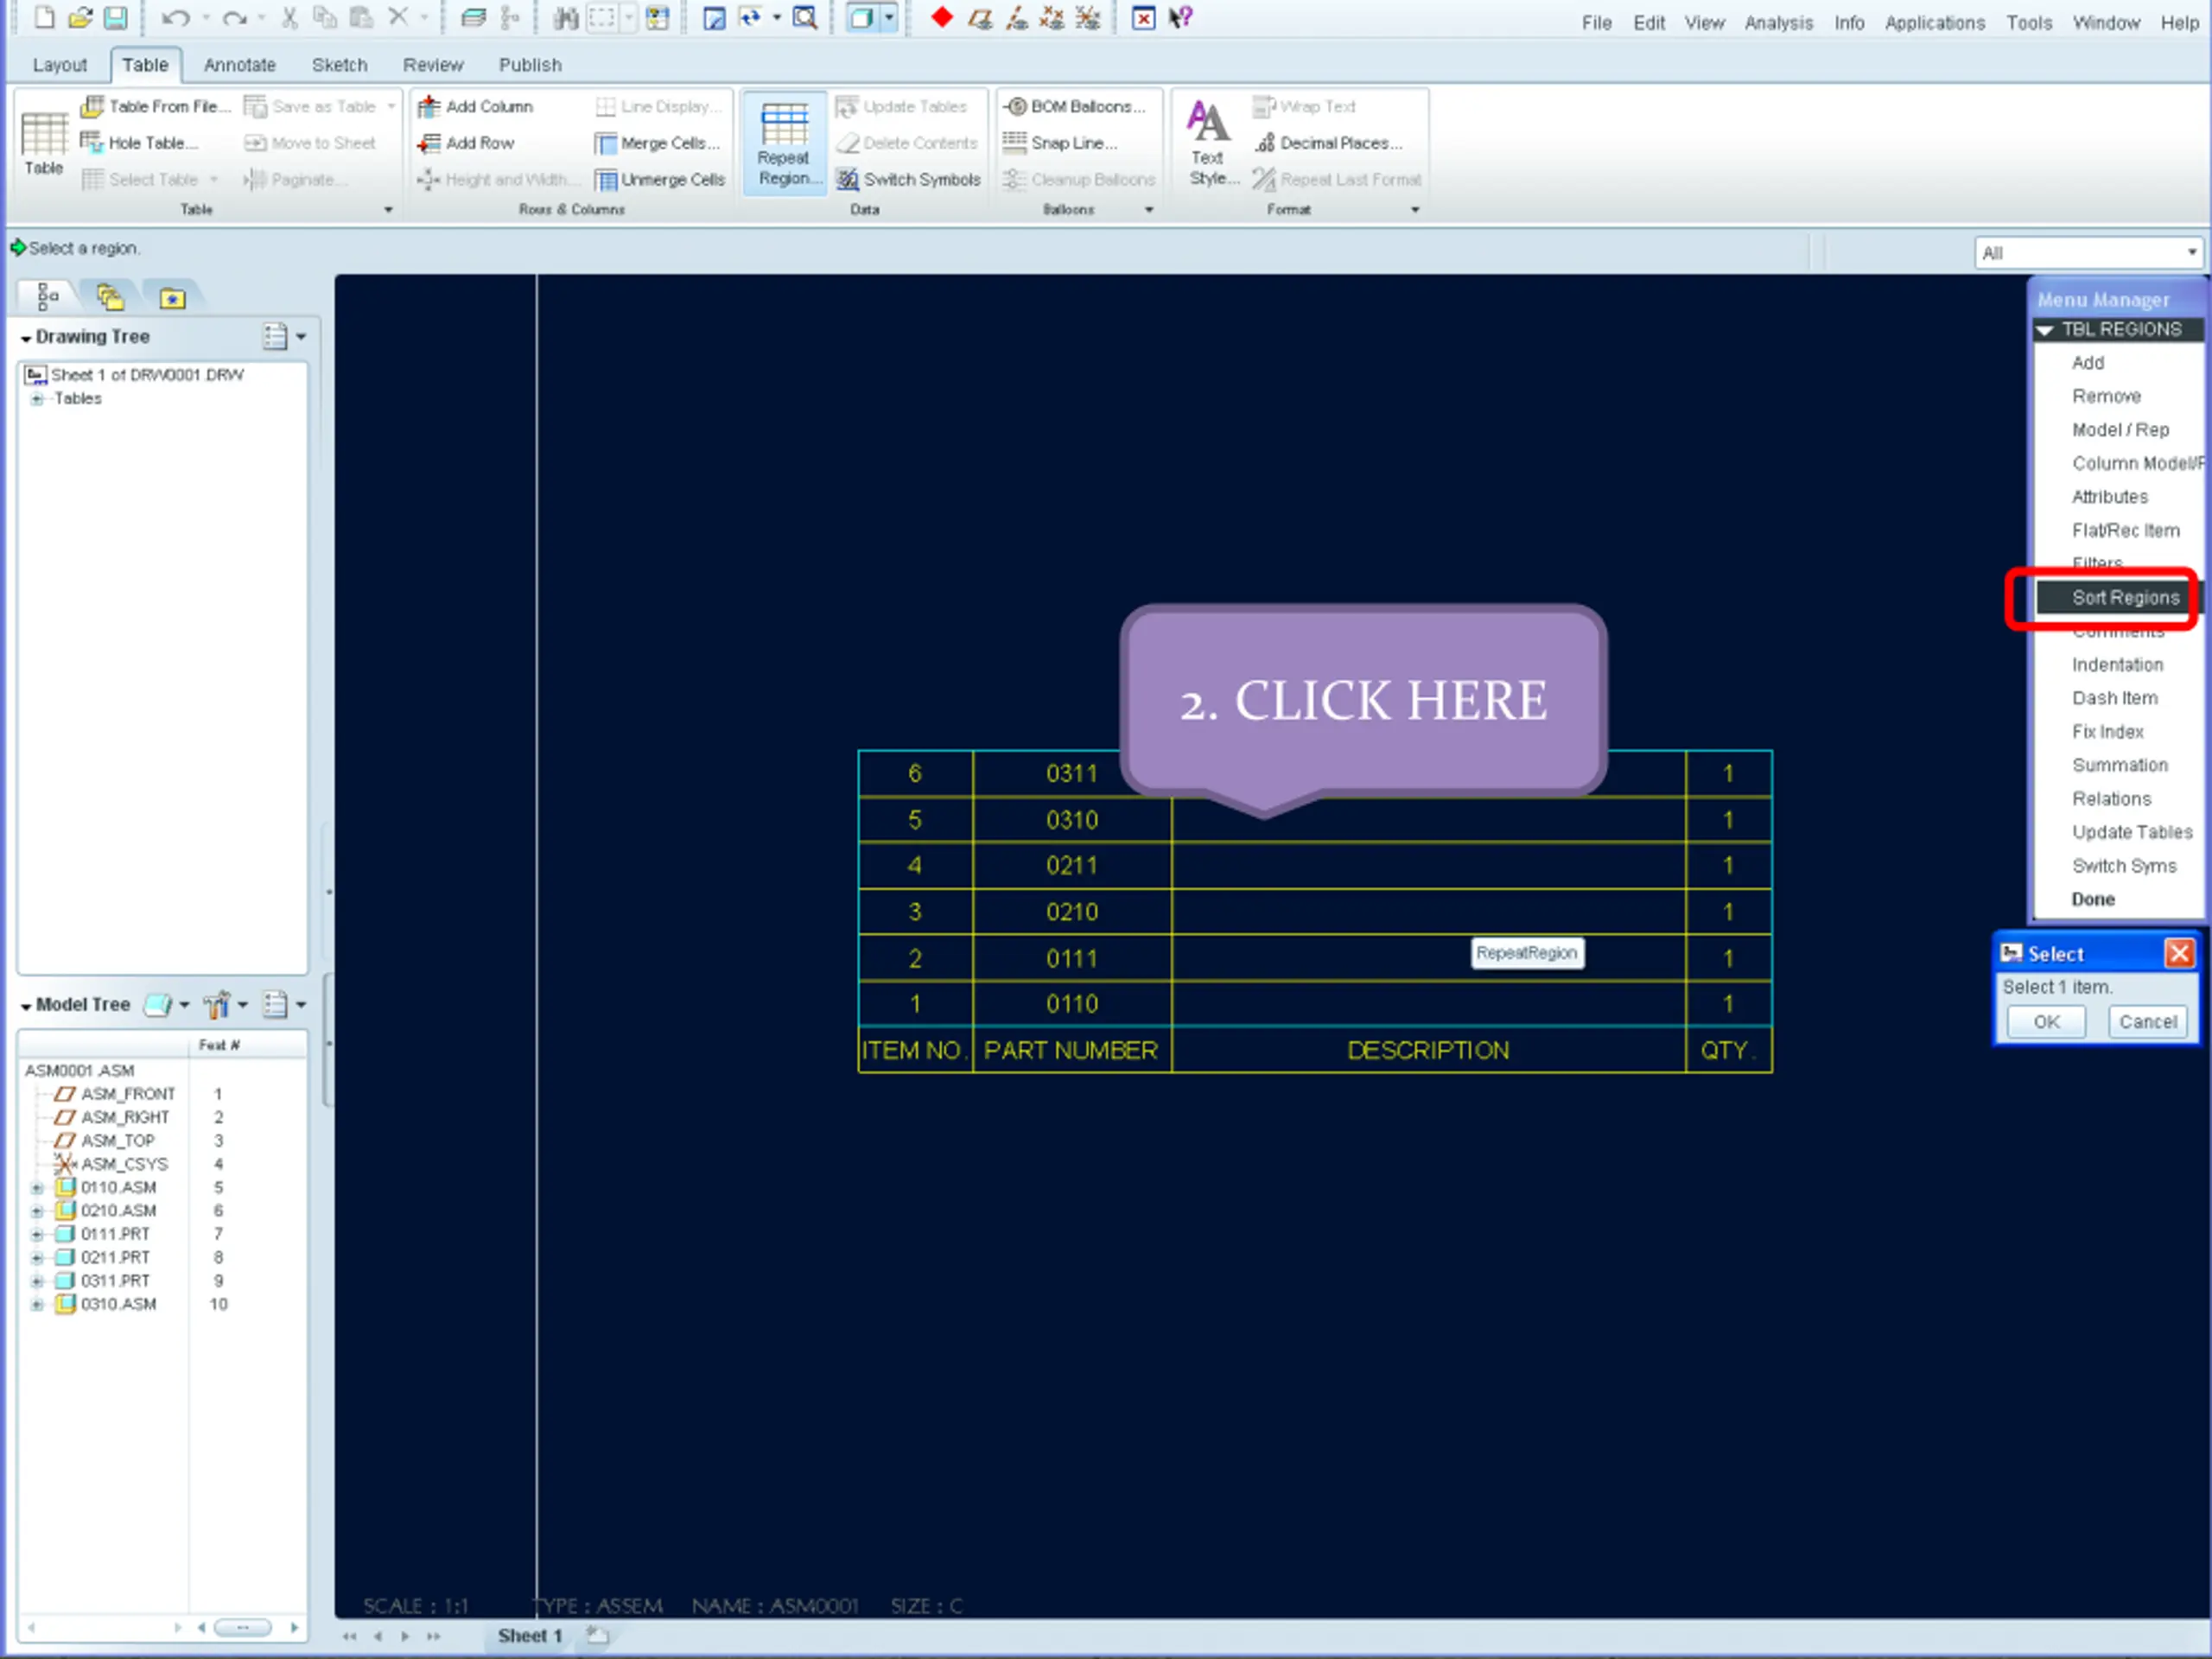Click Merge Cells in ribbon

click(658, 143)
